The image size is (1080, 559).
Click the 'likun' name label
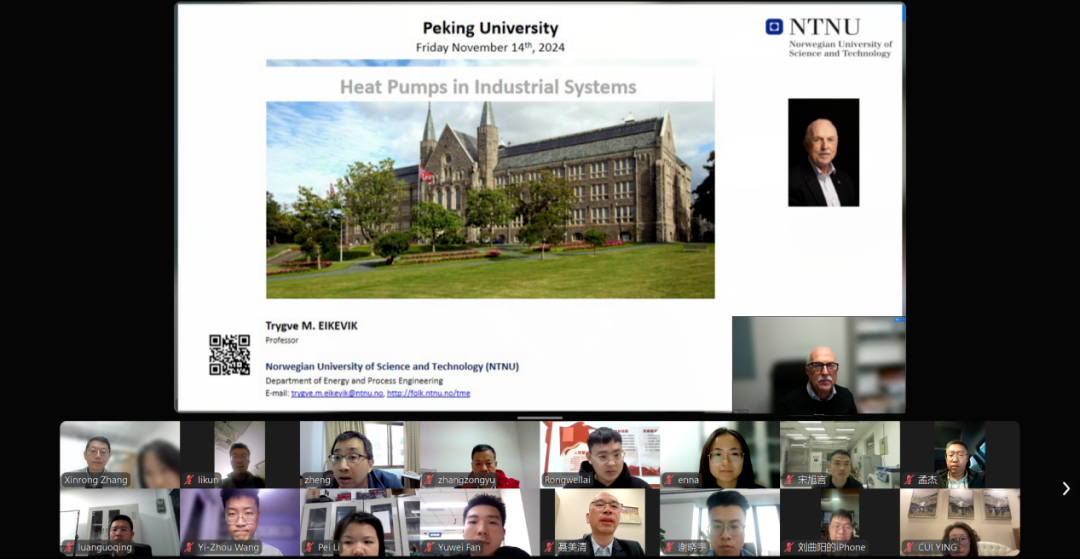[208, 480]
